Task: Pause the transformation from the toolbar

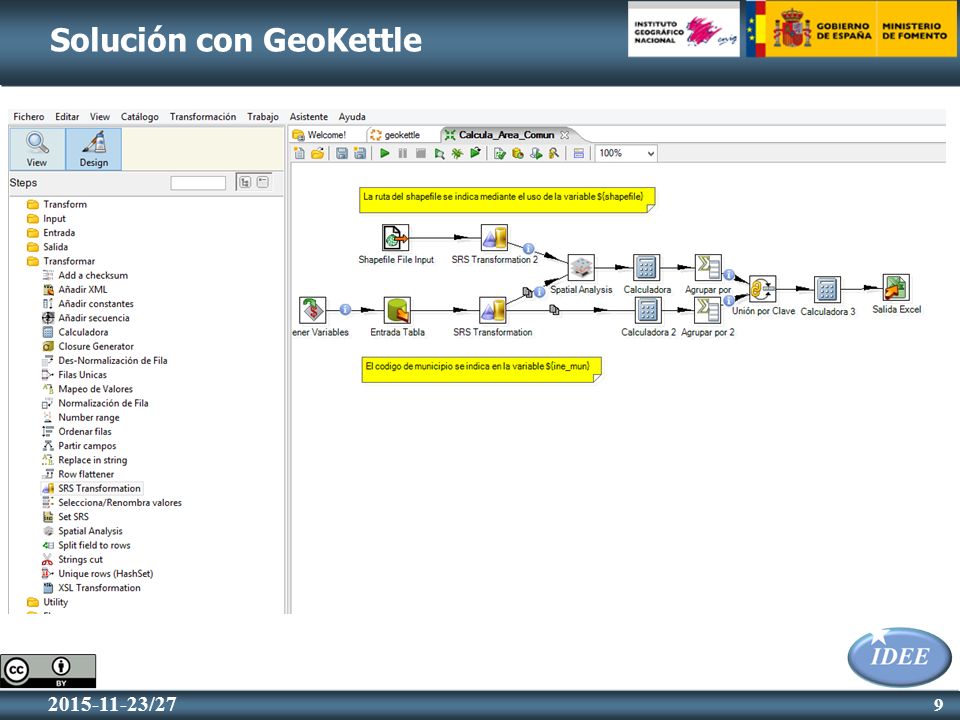Action: pos(402,153)
